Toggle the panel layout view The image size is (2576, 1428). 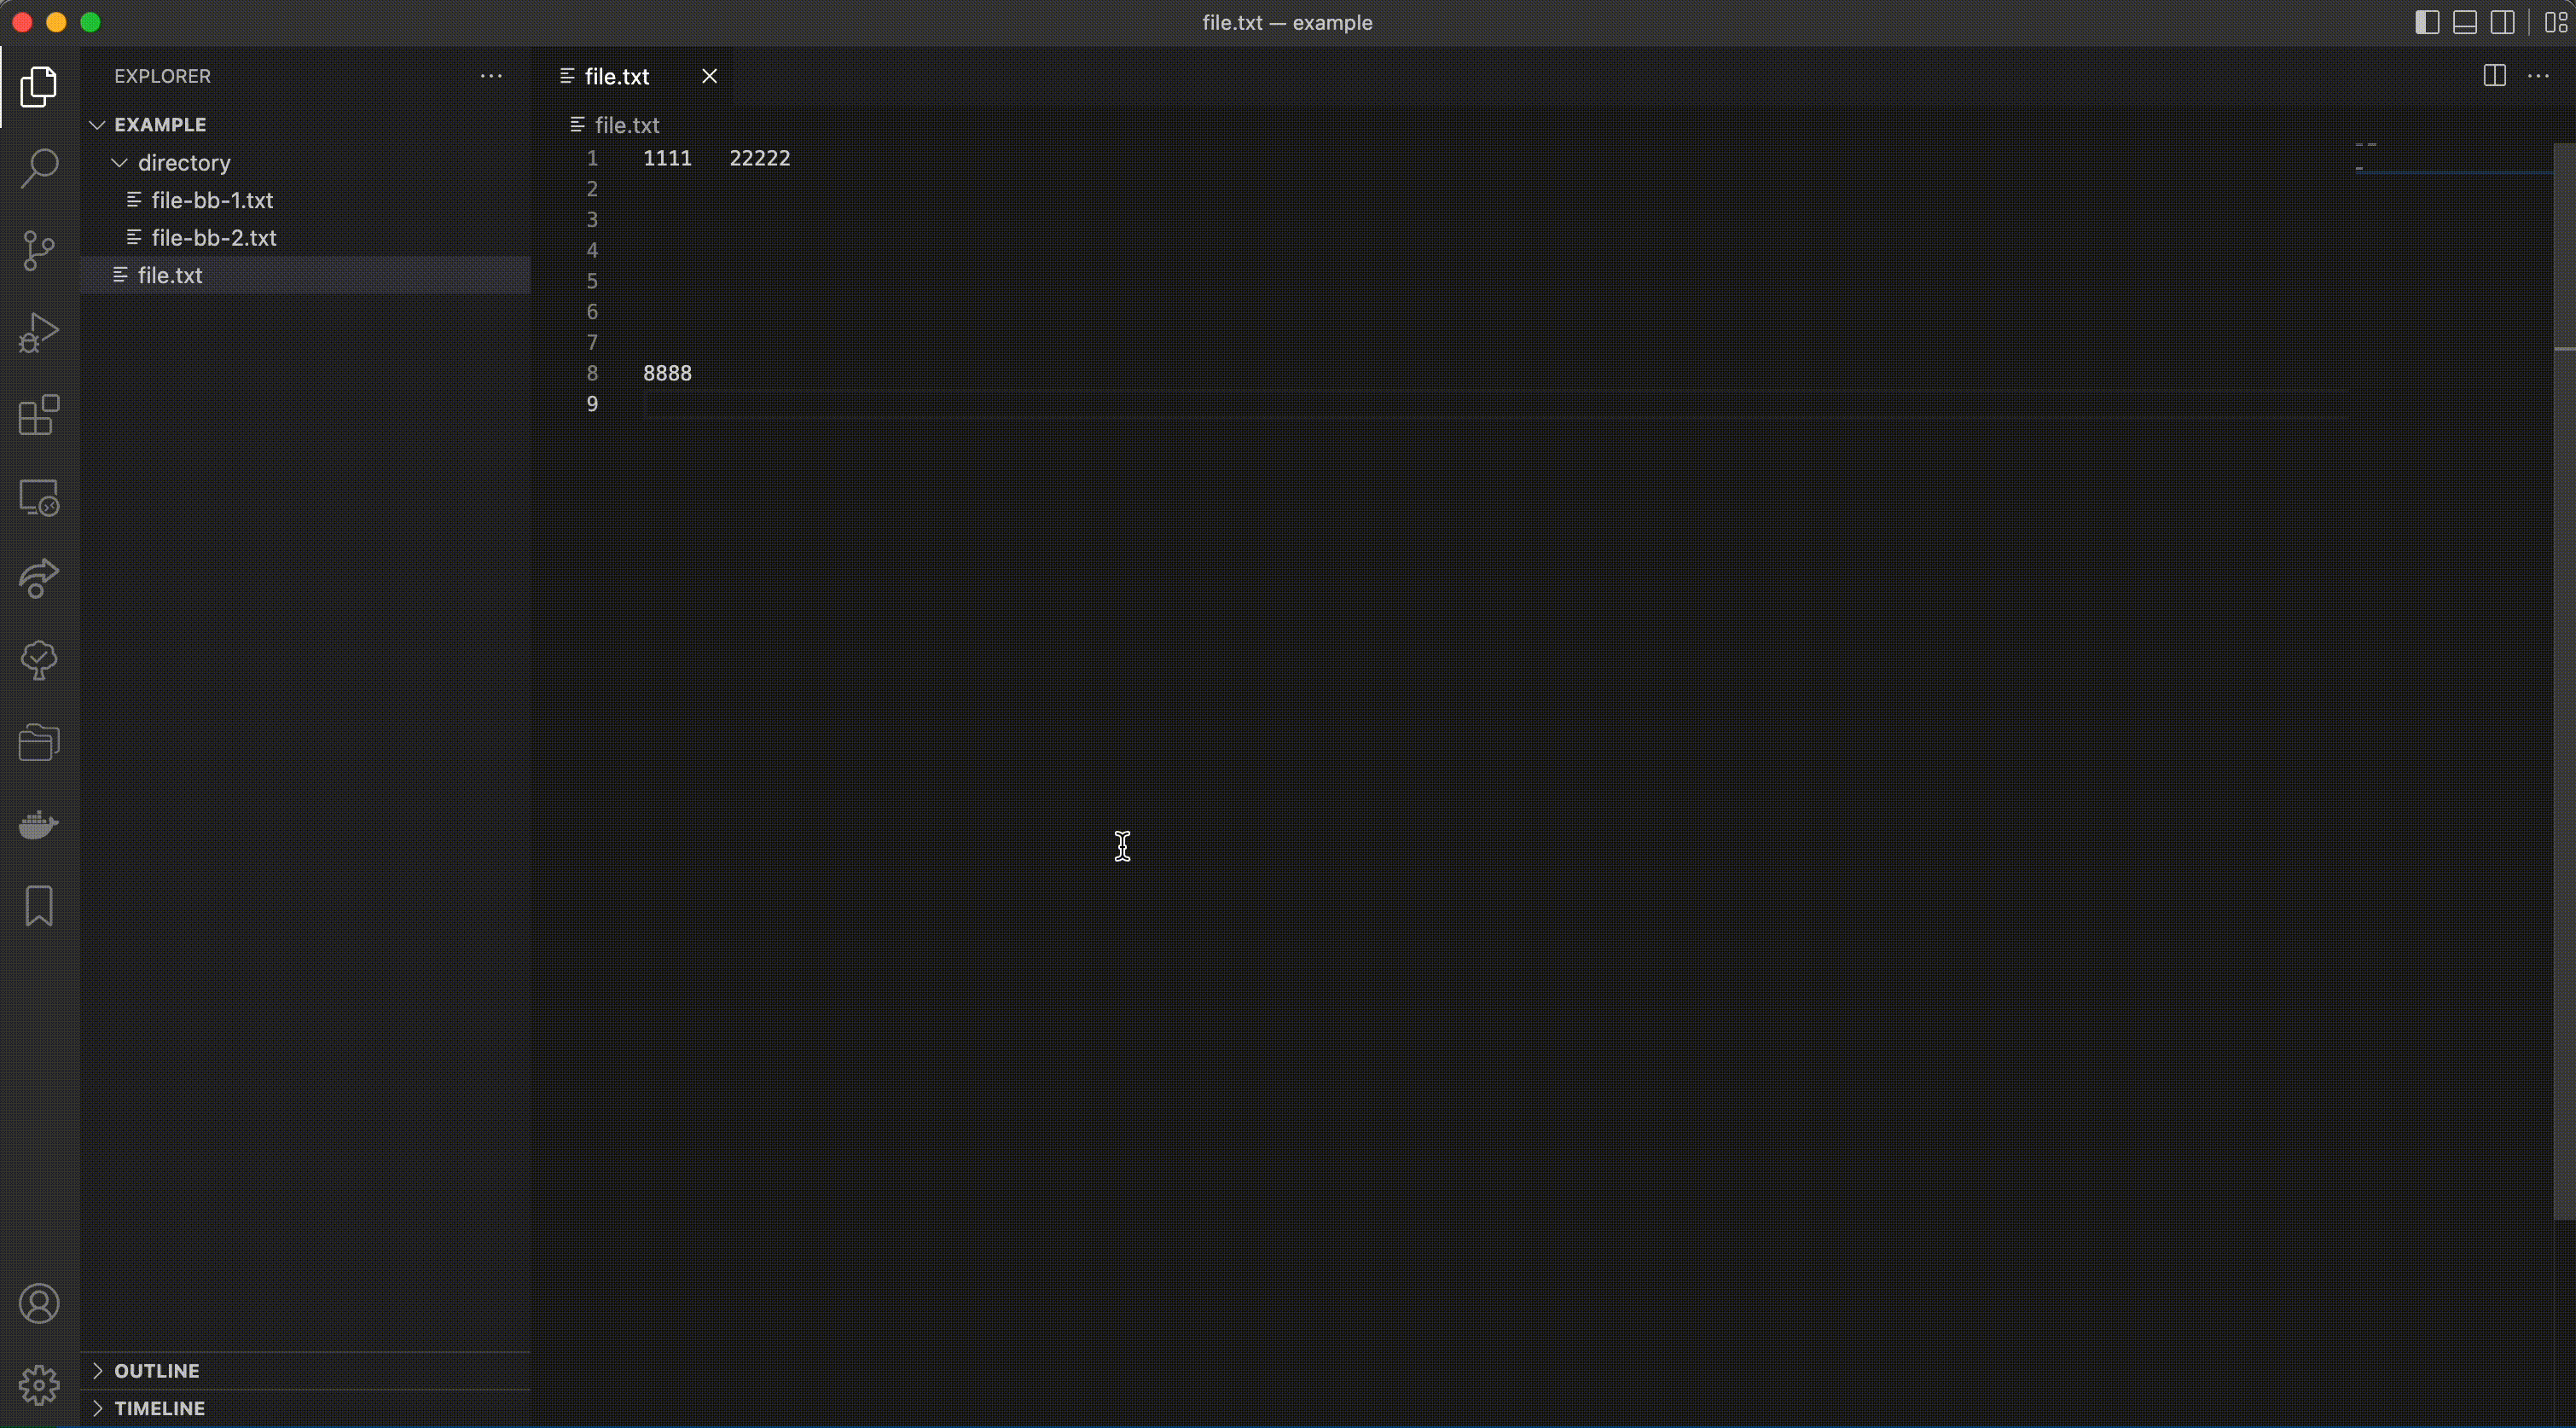tap(2463, 21)
